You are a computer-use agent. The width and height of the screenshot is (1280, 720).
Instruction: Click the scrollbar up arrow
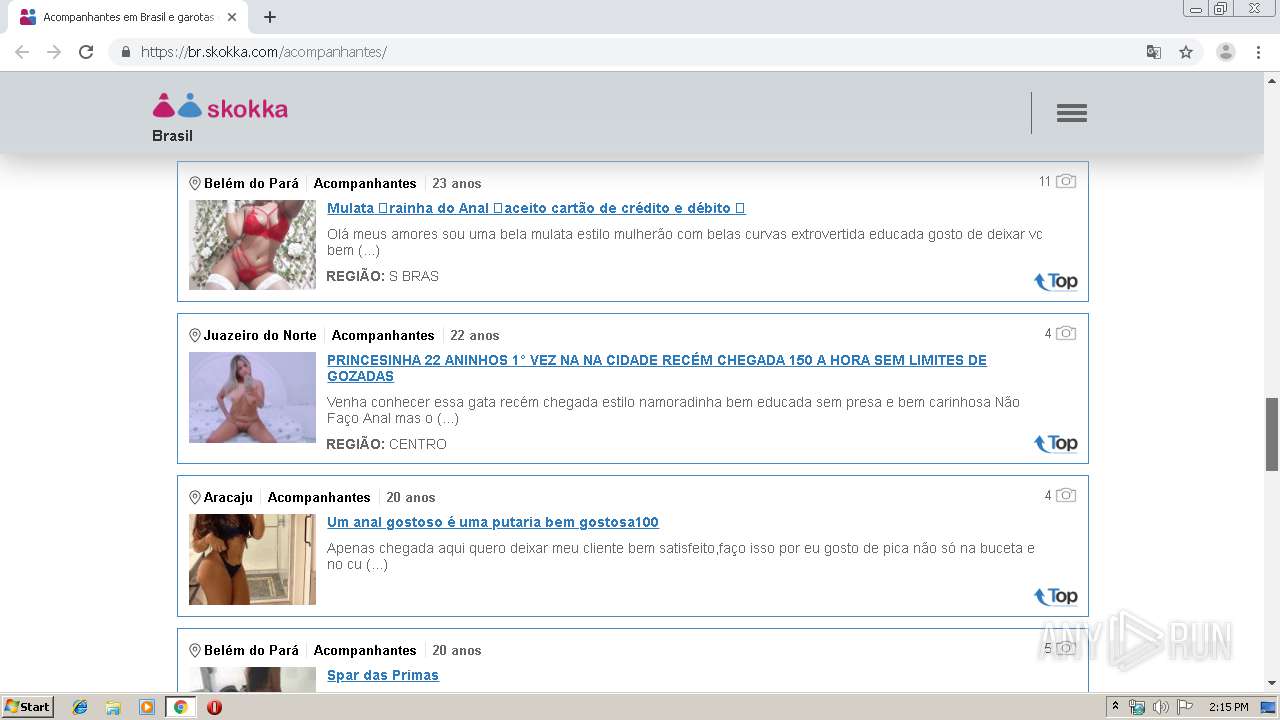[x=1272, y=79]
